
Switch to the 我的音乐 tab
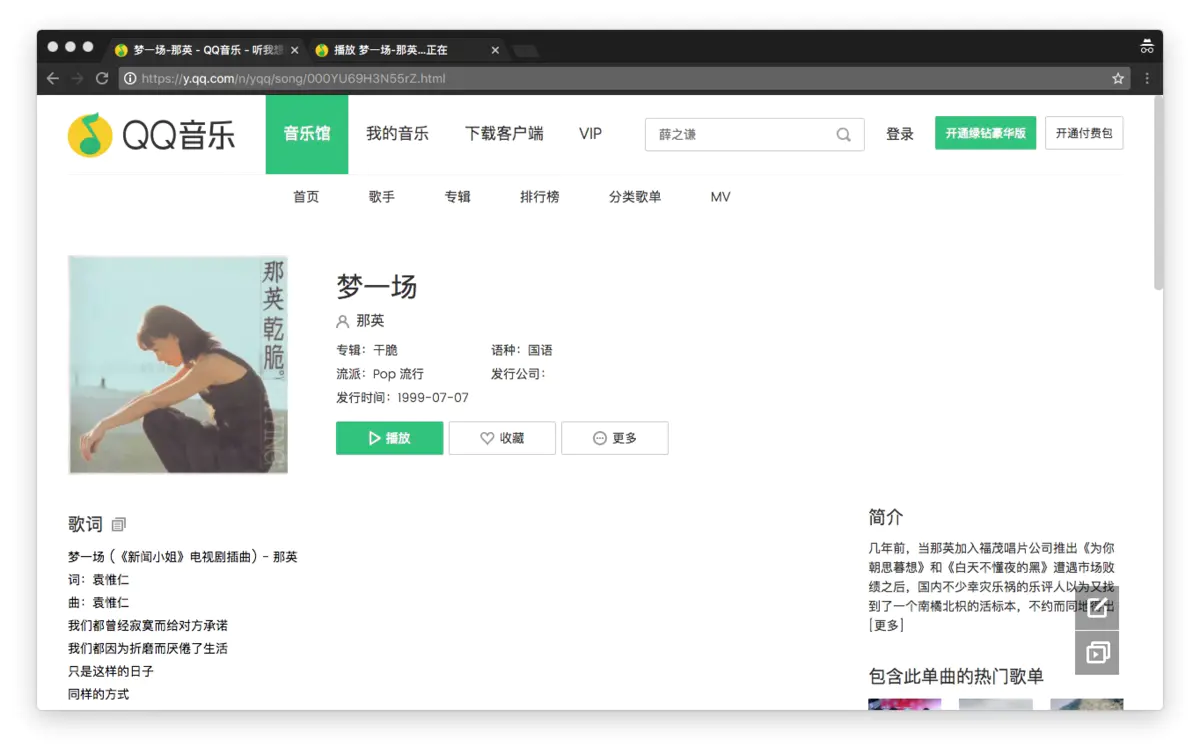coord(398,133)
